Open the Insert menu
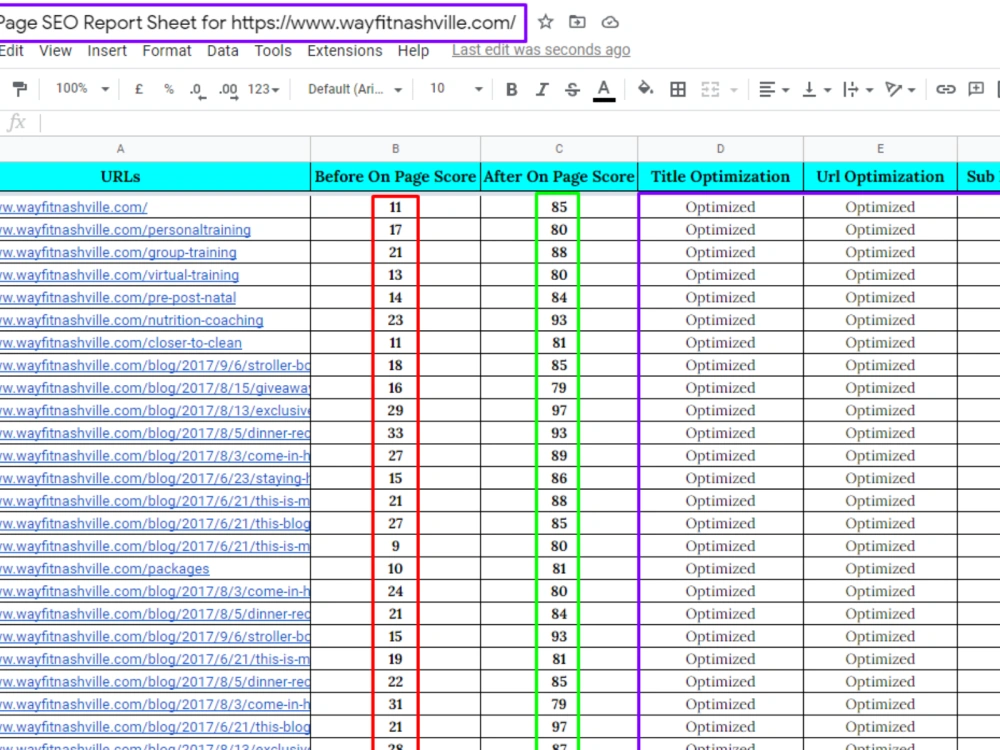The width and height of the screenshot is (1000, 750). [107, 50]
